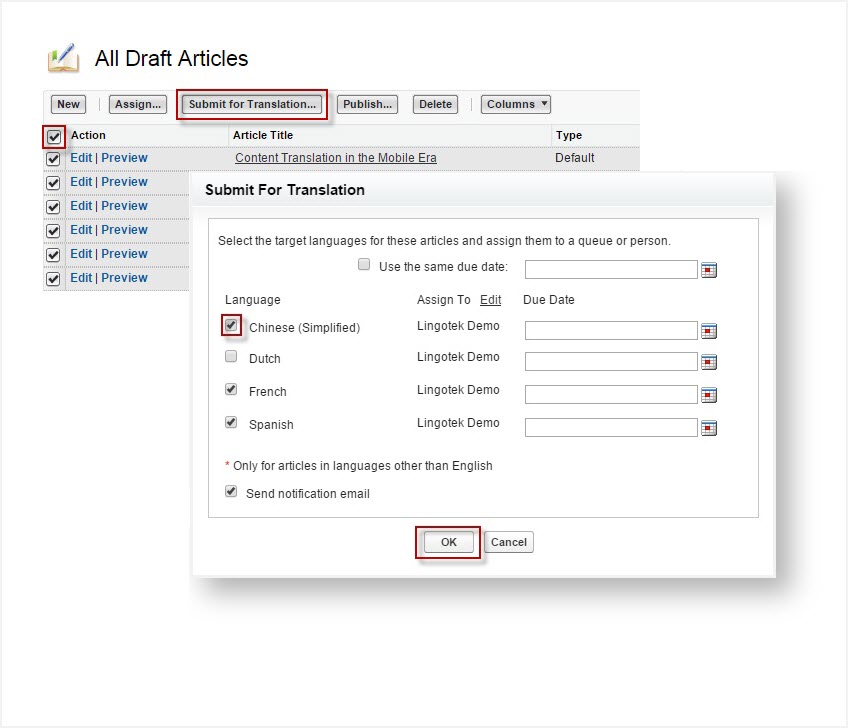Open the Publish dialog button
The image size is (848, 728).
[367, 104]
